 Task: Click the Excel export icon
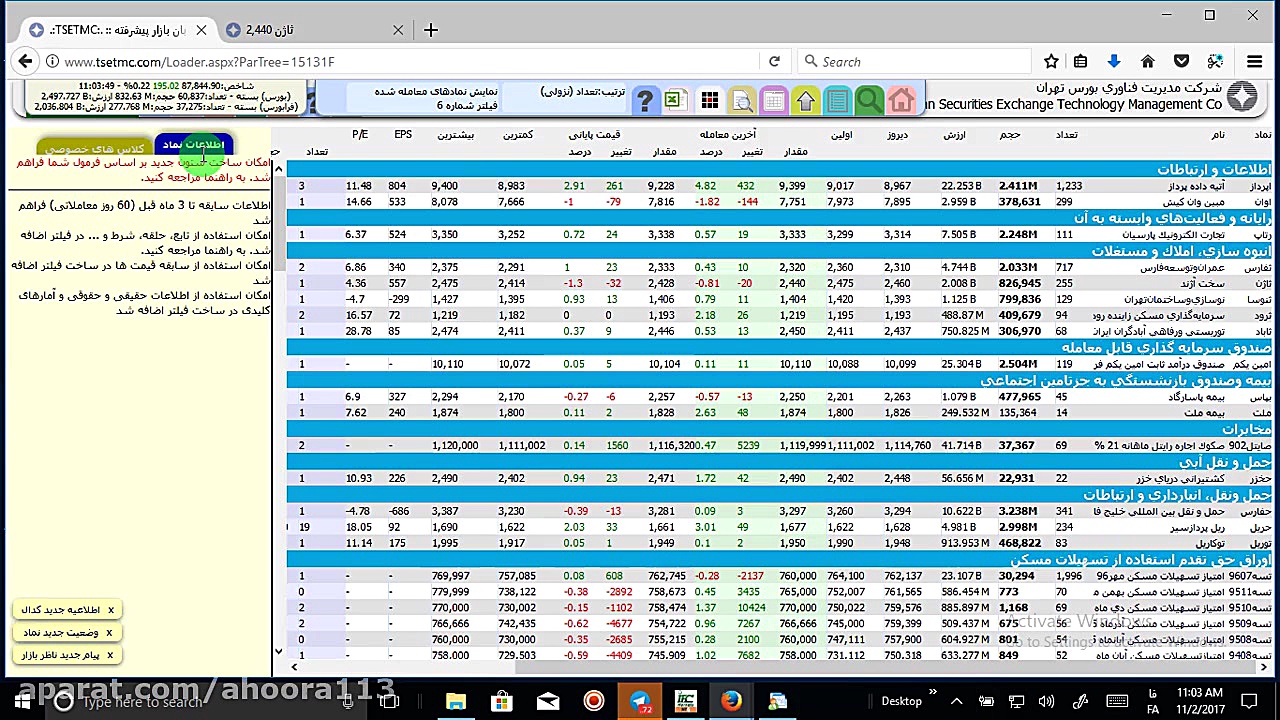[x=673, y=100]
